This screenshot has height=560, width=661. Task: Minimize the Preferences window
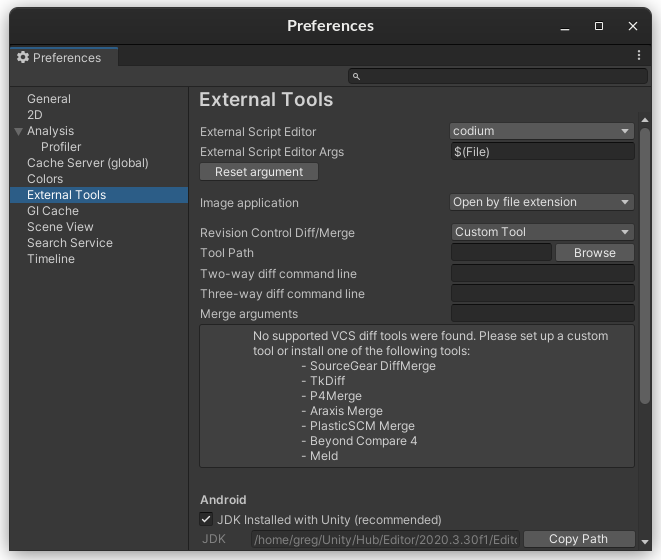tap(565, 26)
